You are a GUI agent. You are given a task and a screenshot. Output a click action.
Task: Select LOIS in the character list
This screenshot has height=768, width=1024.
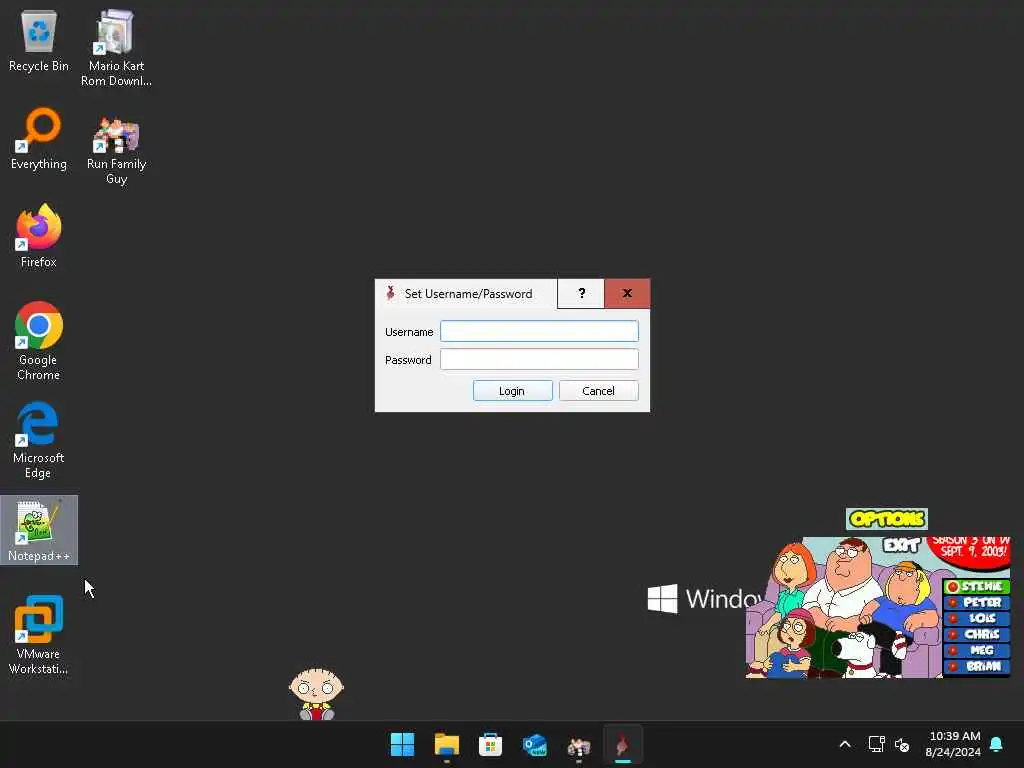(977, 618)
